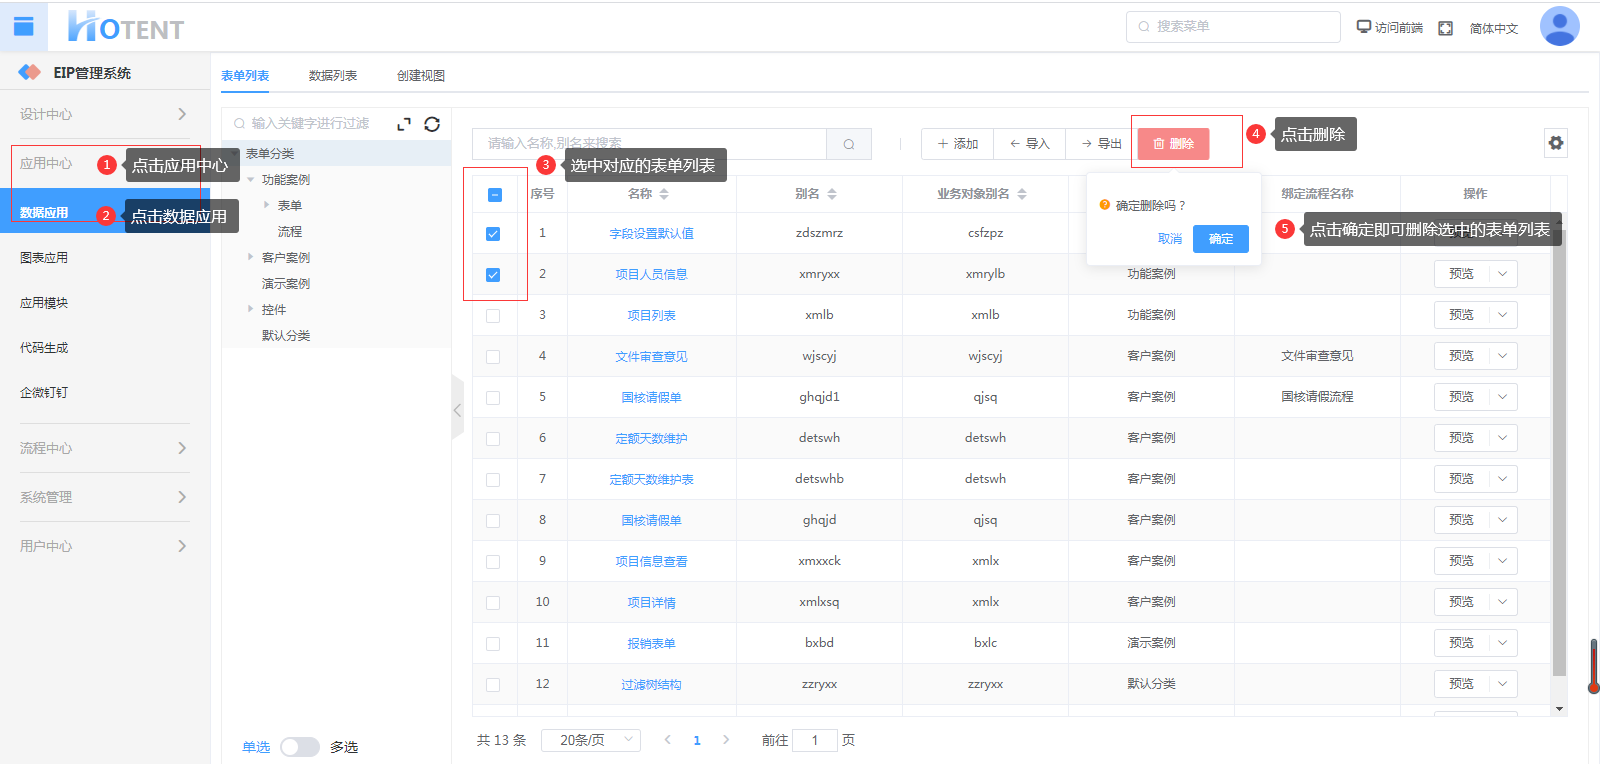Toggle the top-left sidebar menu icon
This screenshot has height=764, width=1600.
[x=24, y=27]
